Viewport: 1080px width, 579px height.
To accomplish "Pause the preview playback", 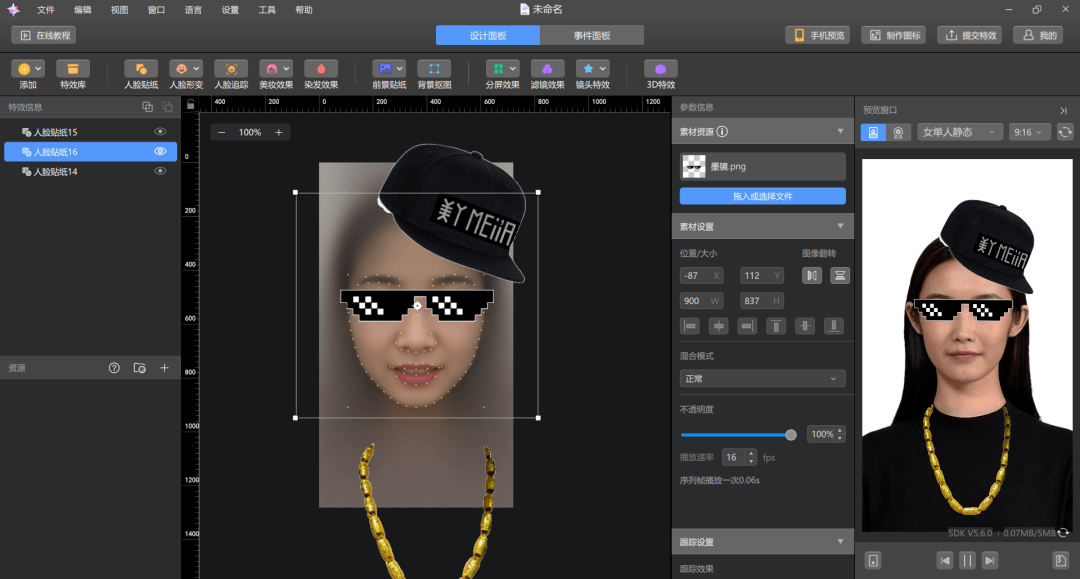I will 967,560.
